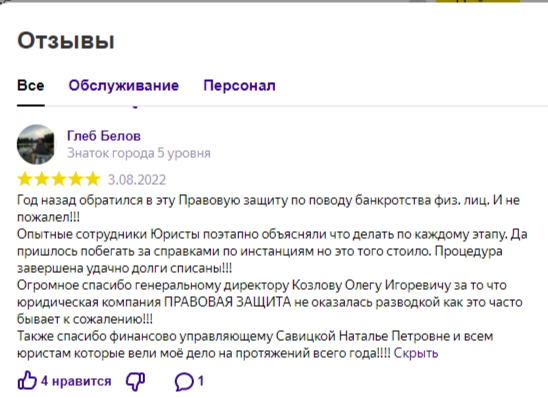Viewport: 548px width, 397px height.
Task: Open the Обслуживание reviews tab
Action: click(x=123, y=86)
